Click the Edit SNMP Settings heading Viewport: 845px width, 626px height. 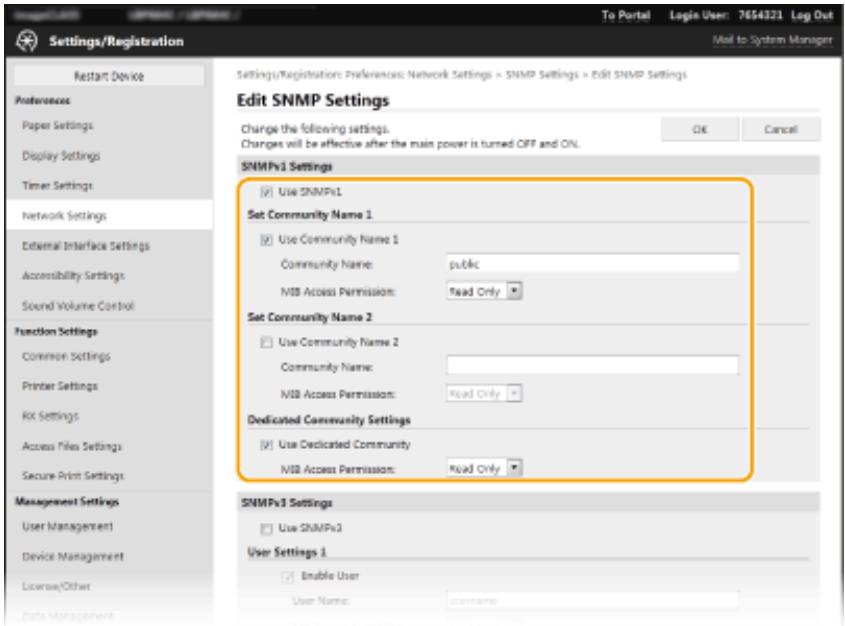pos(313,100)
